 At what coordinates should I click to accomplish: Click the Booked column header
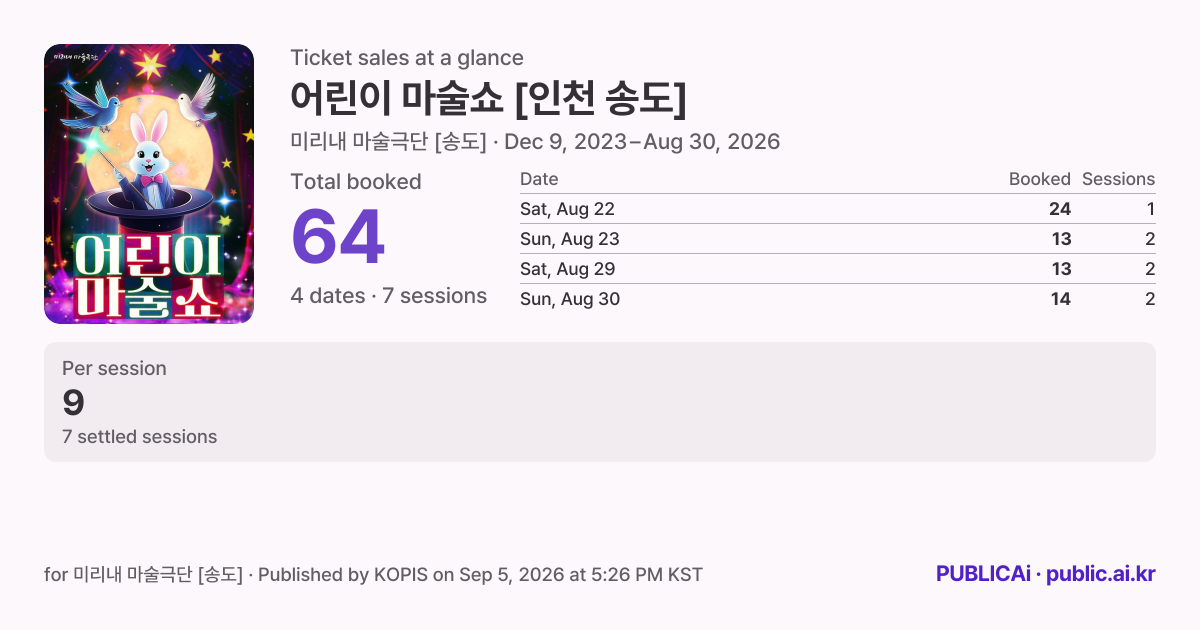pos(1040,179)
